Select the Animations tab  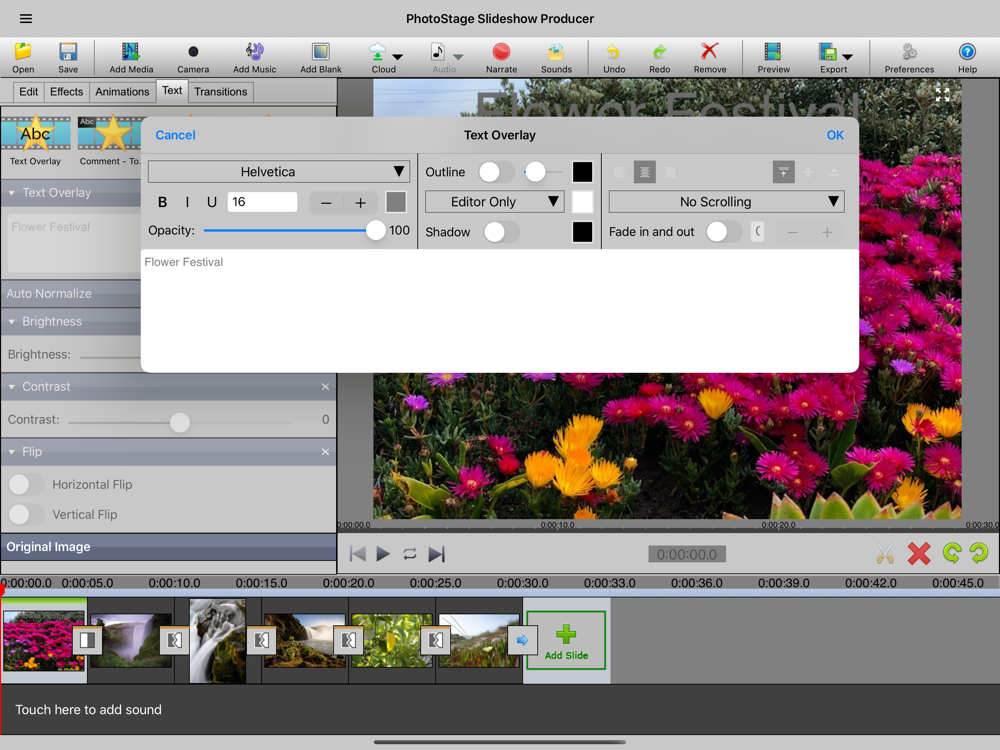(x=122, y=92)
